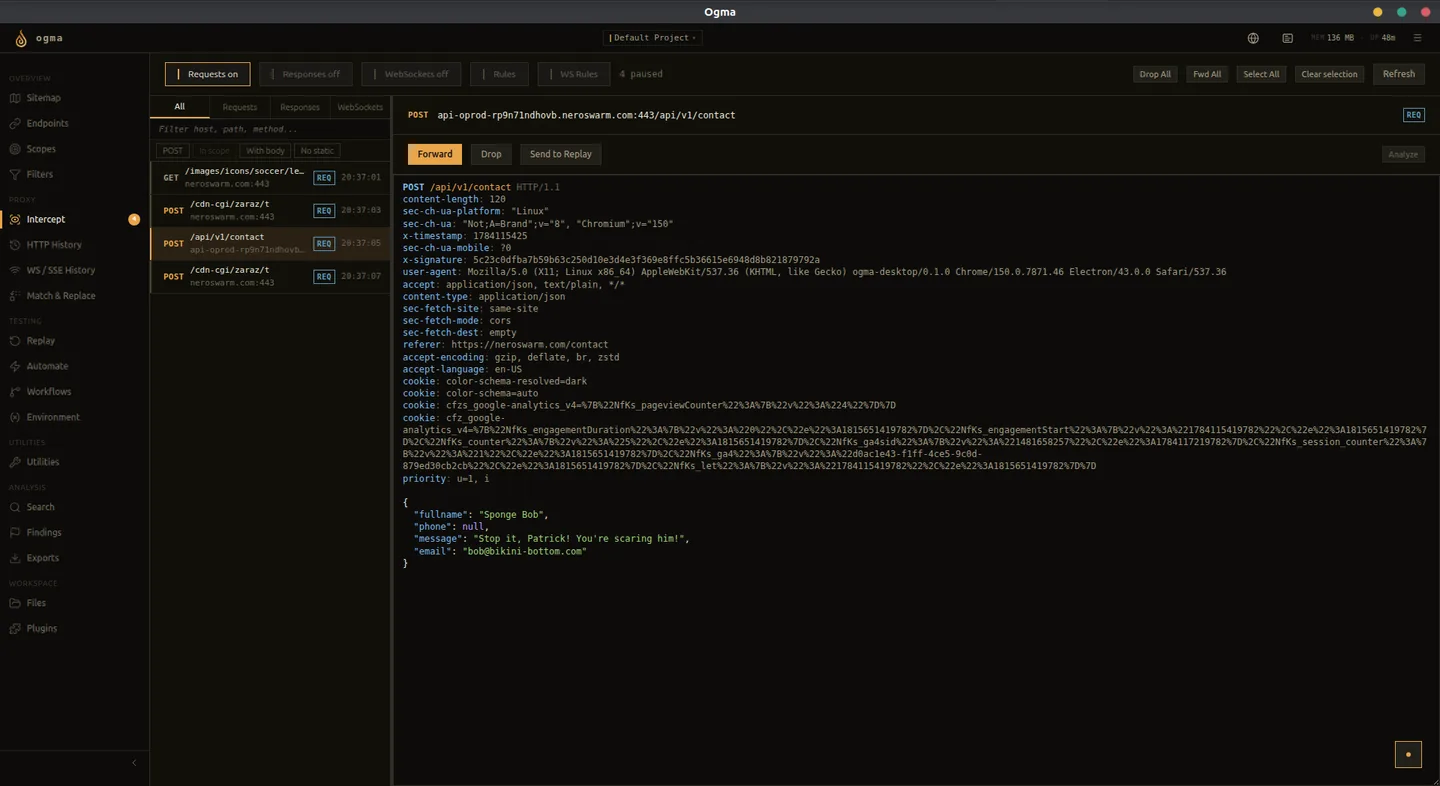The image size is (1440, 786).
Task: Toggle WebSockets off interception
Action: 411,74
